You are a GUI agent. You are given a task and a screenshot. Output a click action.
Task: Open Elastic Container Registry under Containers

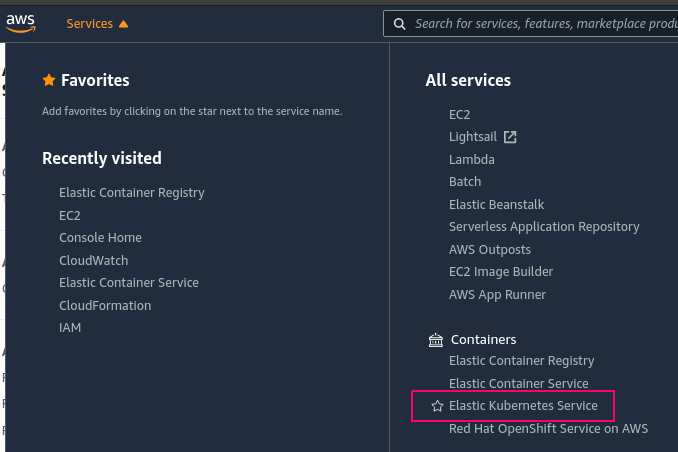click(x=521, y=361)
